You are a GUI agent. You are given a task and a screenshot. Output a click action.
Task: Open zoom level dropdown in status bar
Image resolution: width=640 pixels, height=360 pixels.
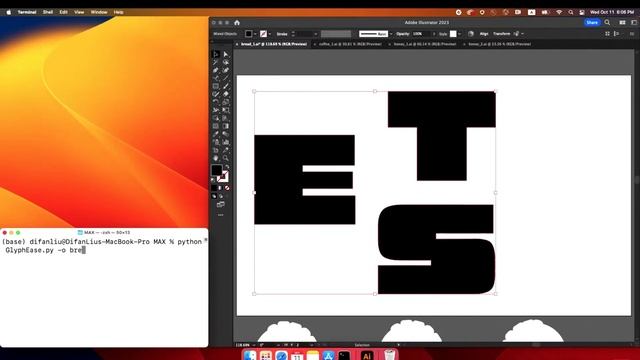[x=254, y=345]
